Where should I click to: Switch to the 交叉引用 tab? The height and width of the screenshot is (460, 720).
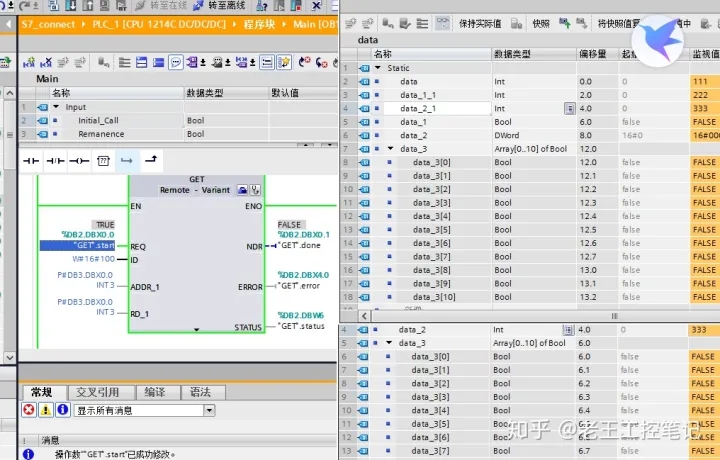point(97,392)
